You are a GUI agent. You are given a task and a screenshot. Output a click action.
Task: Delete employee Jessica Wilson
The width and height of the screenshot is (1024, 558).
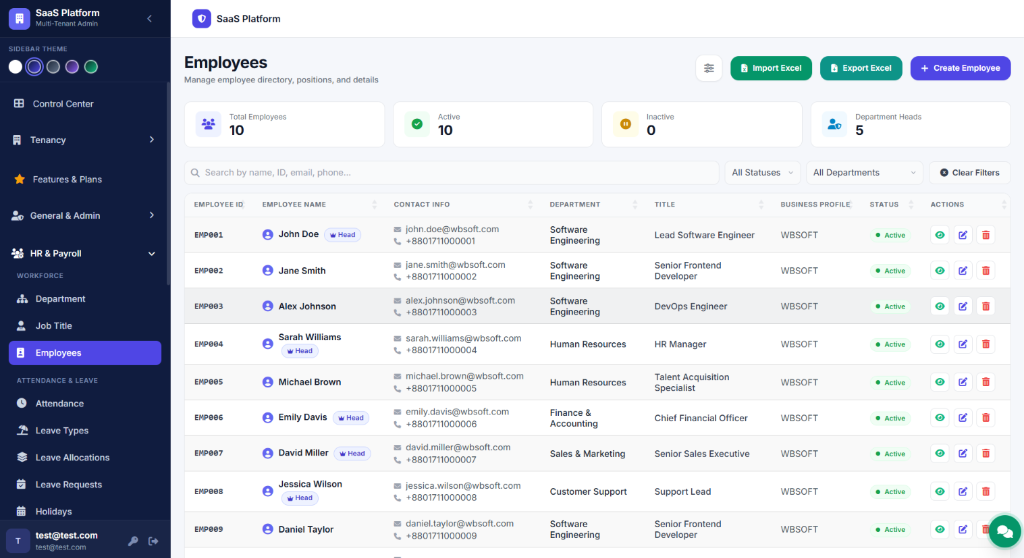pos(986,491)
